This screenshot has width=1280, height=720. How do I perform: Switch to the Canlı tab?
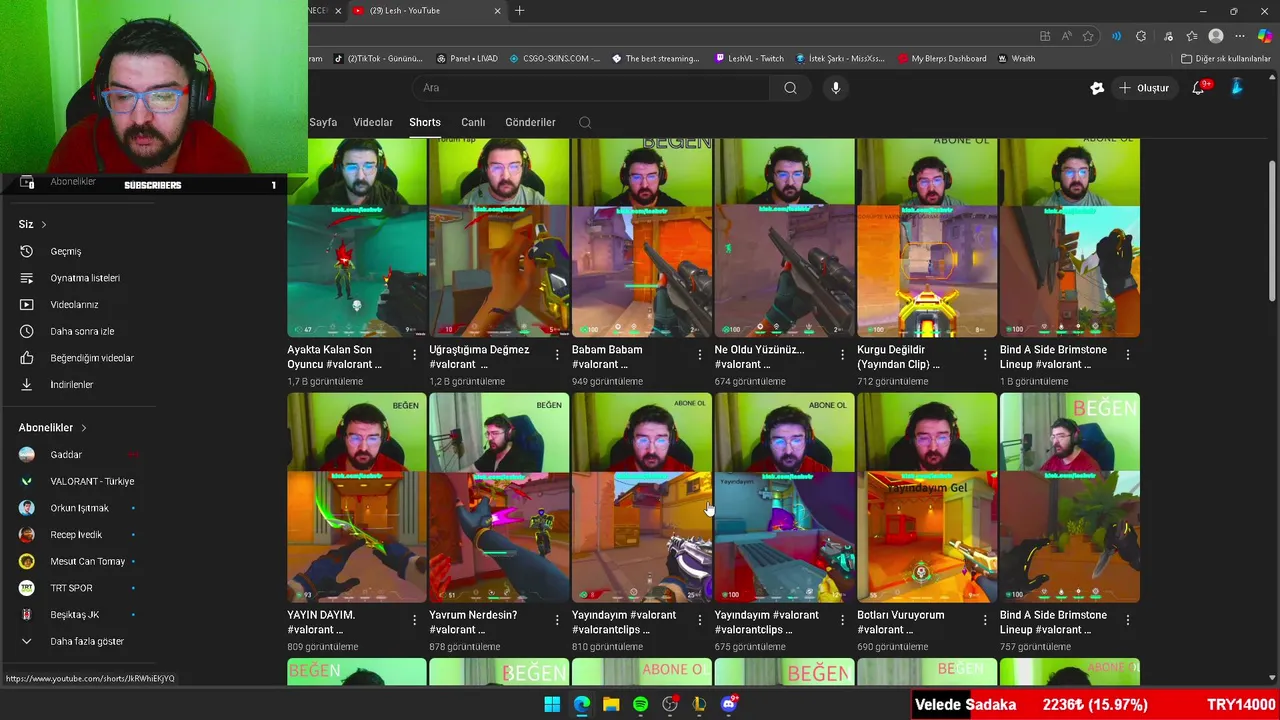pos(473,122)
